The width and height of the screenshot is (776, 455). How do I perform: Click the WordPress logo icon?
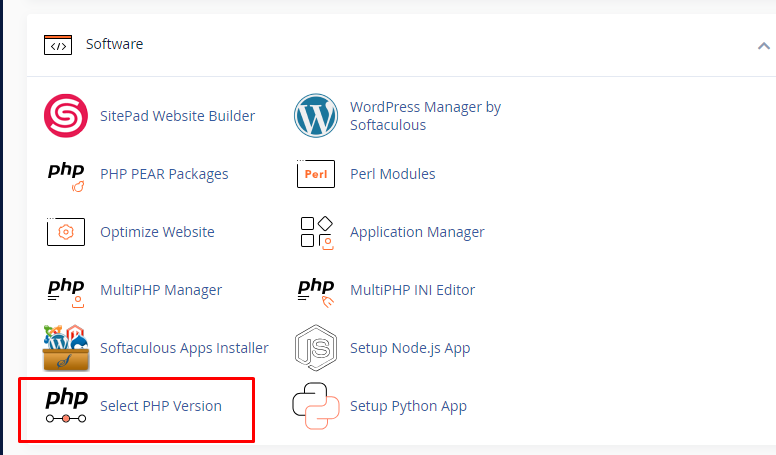(316, 115)
